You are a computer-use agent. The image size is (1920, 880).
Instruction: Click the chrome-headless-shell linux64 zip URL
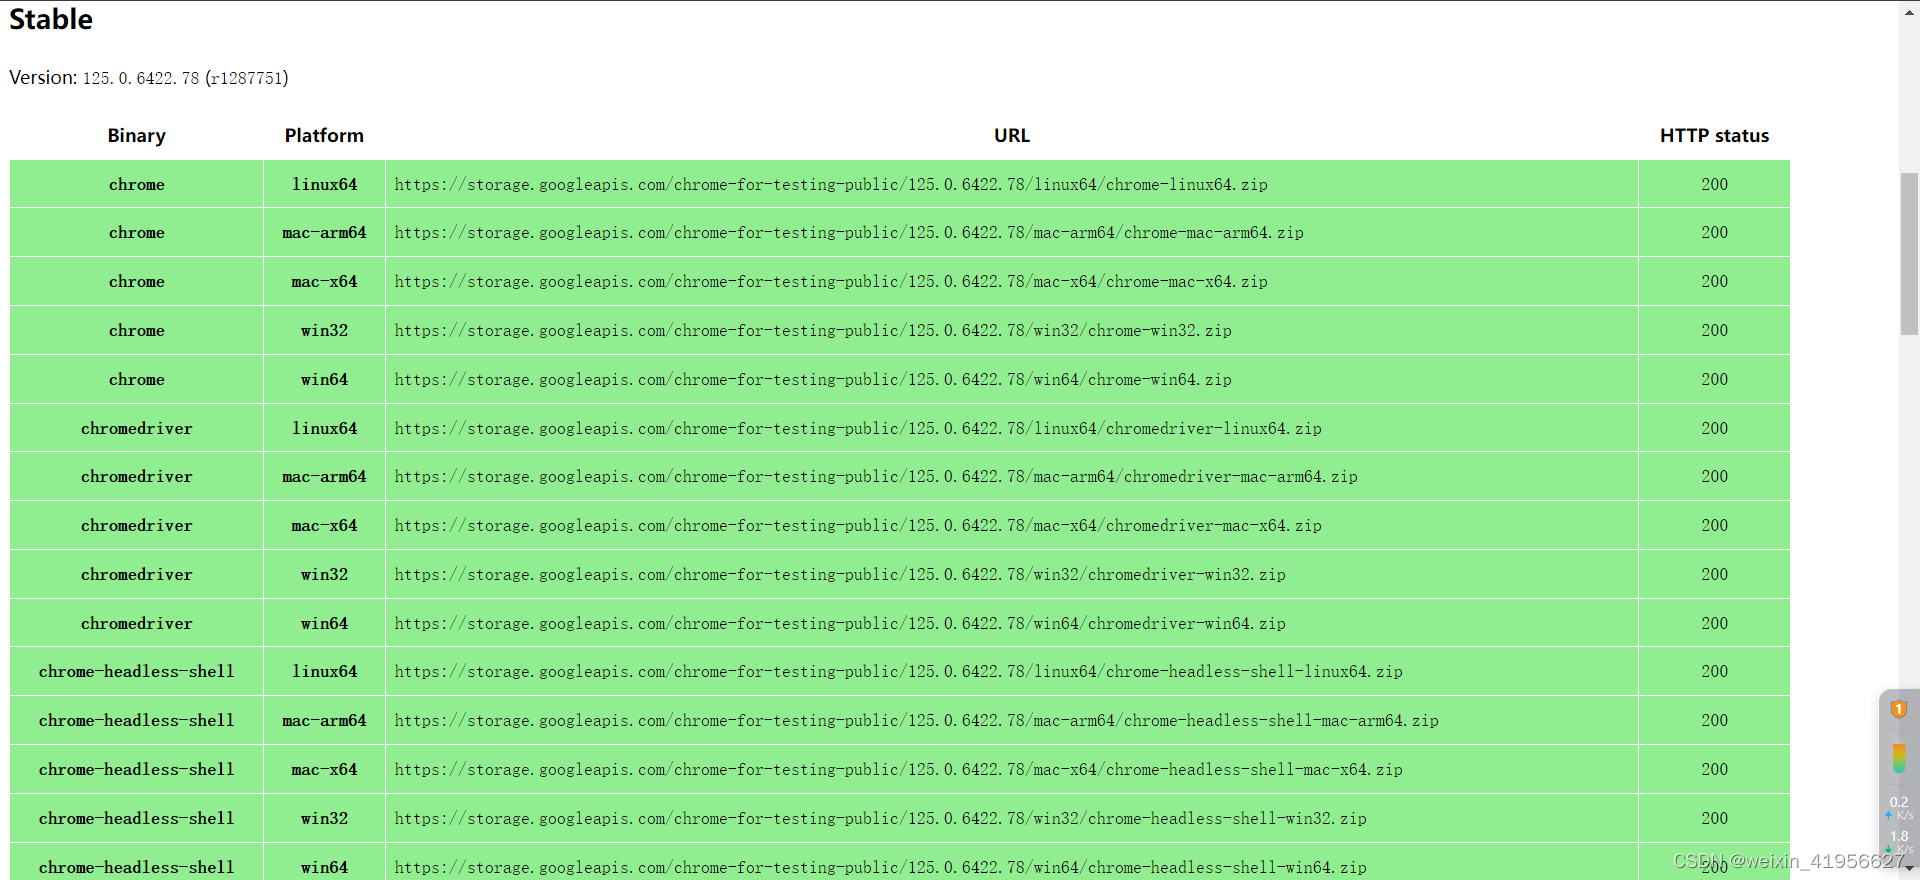[x=898, y=672]
